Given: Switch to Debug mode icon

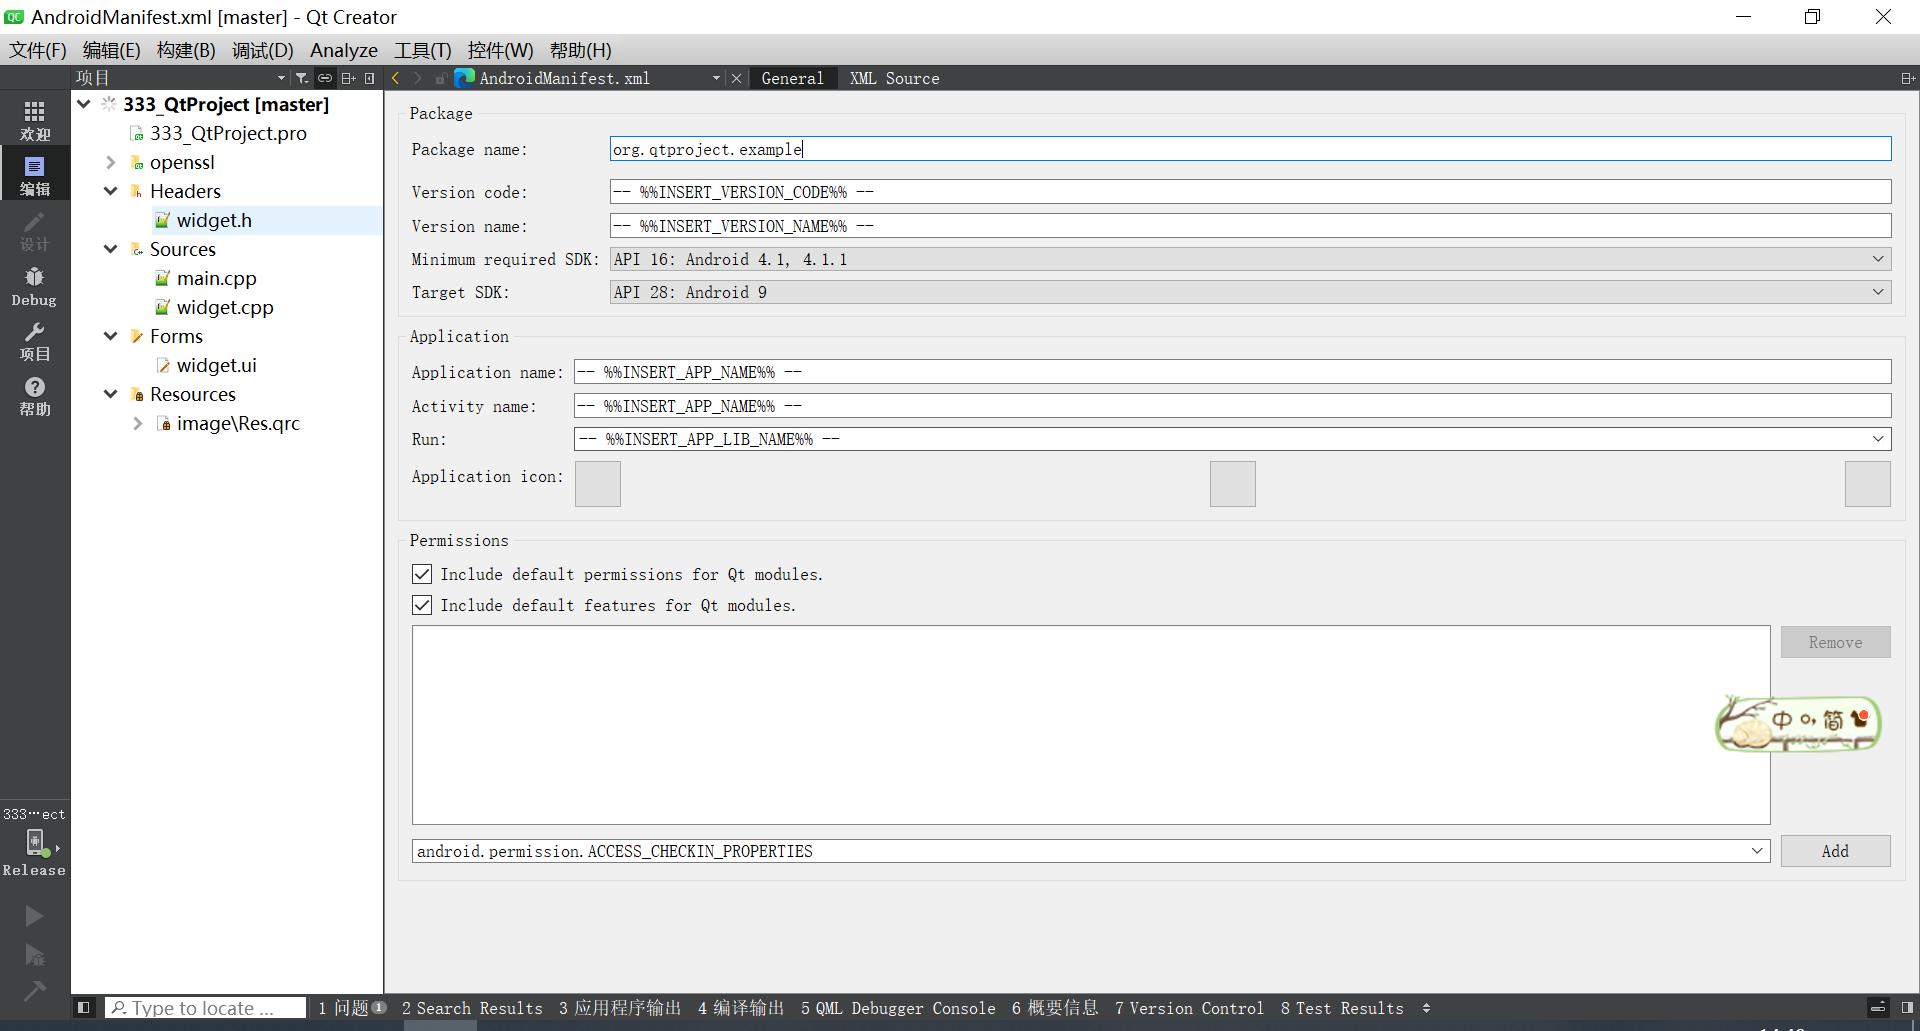Looking at the screenshot, I should click(35, 286).
